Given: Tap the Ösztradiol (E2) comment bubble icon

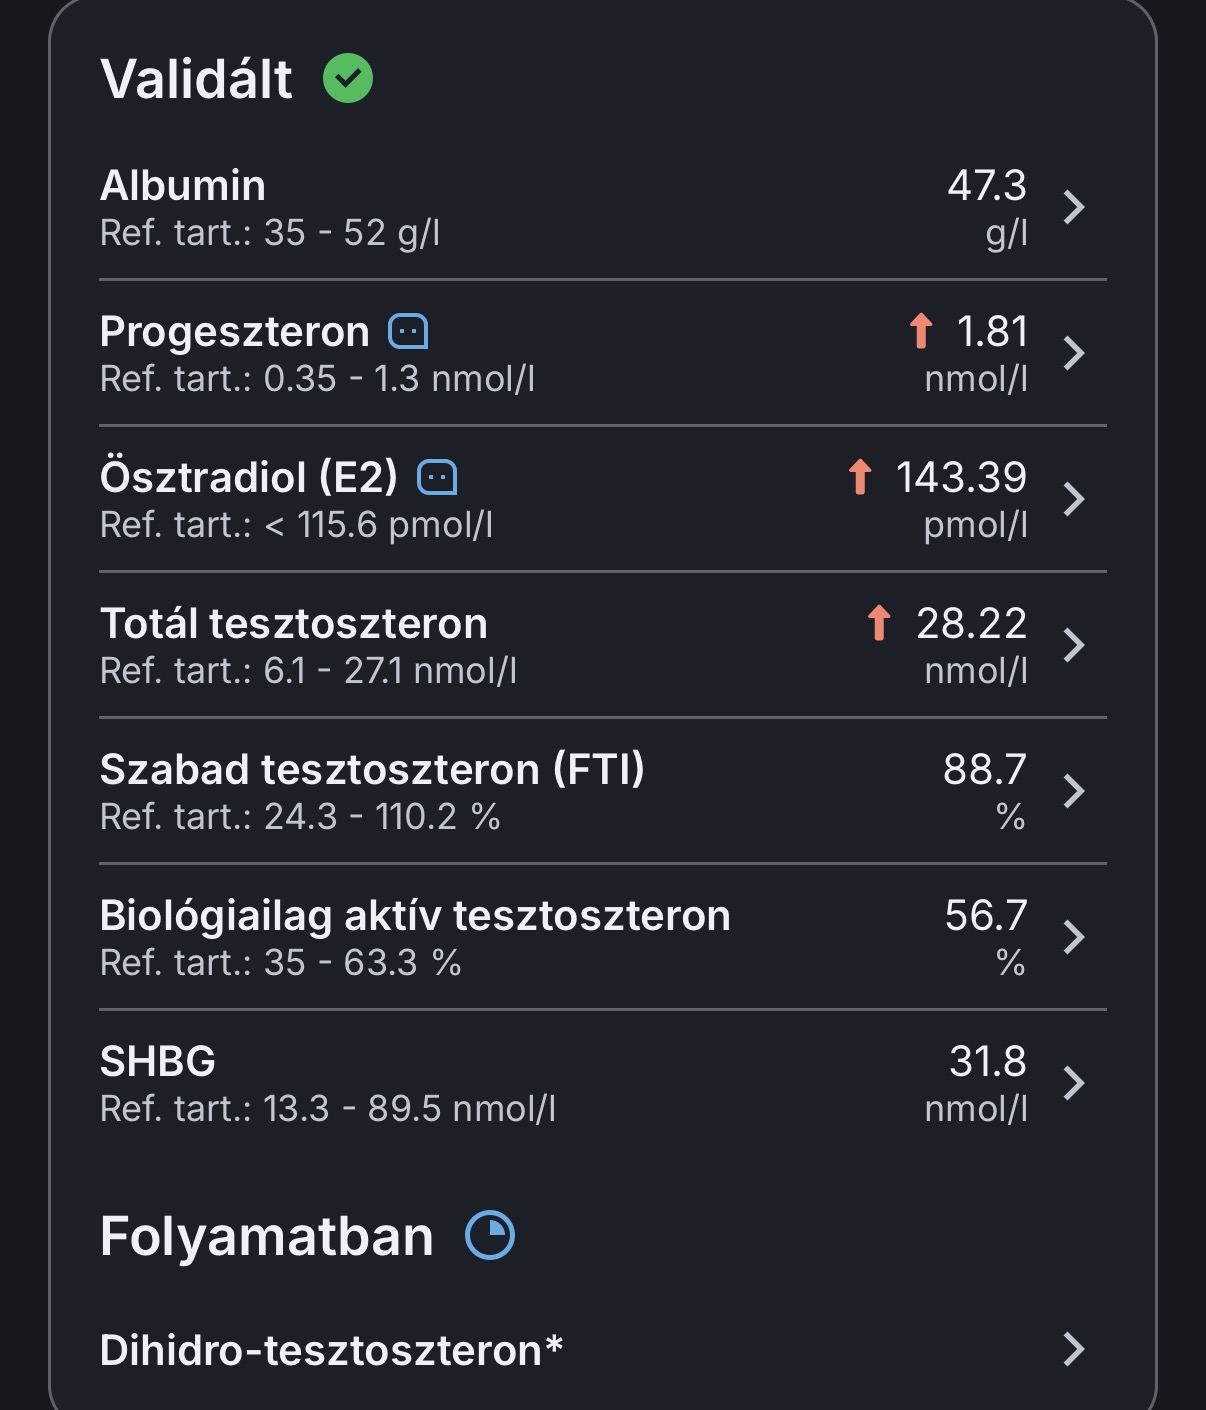Looking at the screenshot, I should coord(437,477).
